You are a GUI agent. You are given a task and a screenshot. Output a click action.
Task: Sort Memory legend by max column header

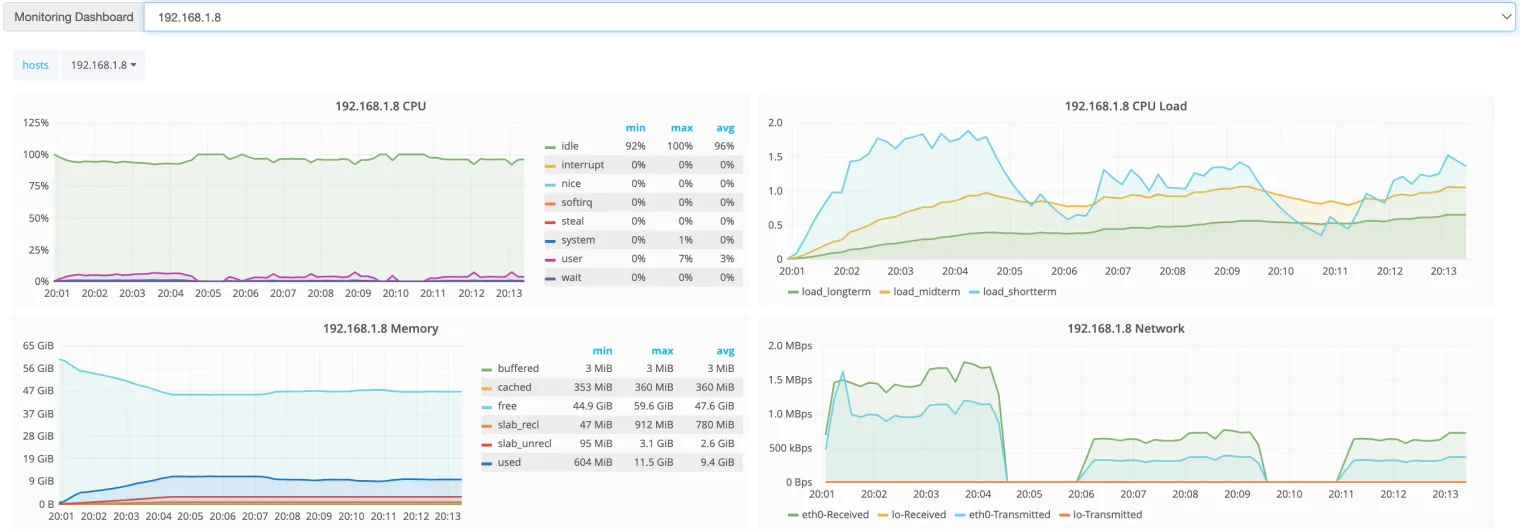(x=662, y=351)
